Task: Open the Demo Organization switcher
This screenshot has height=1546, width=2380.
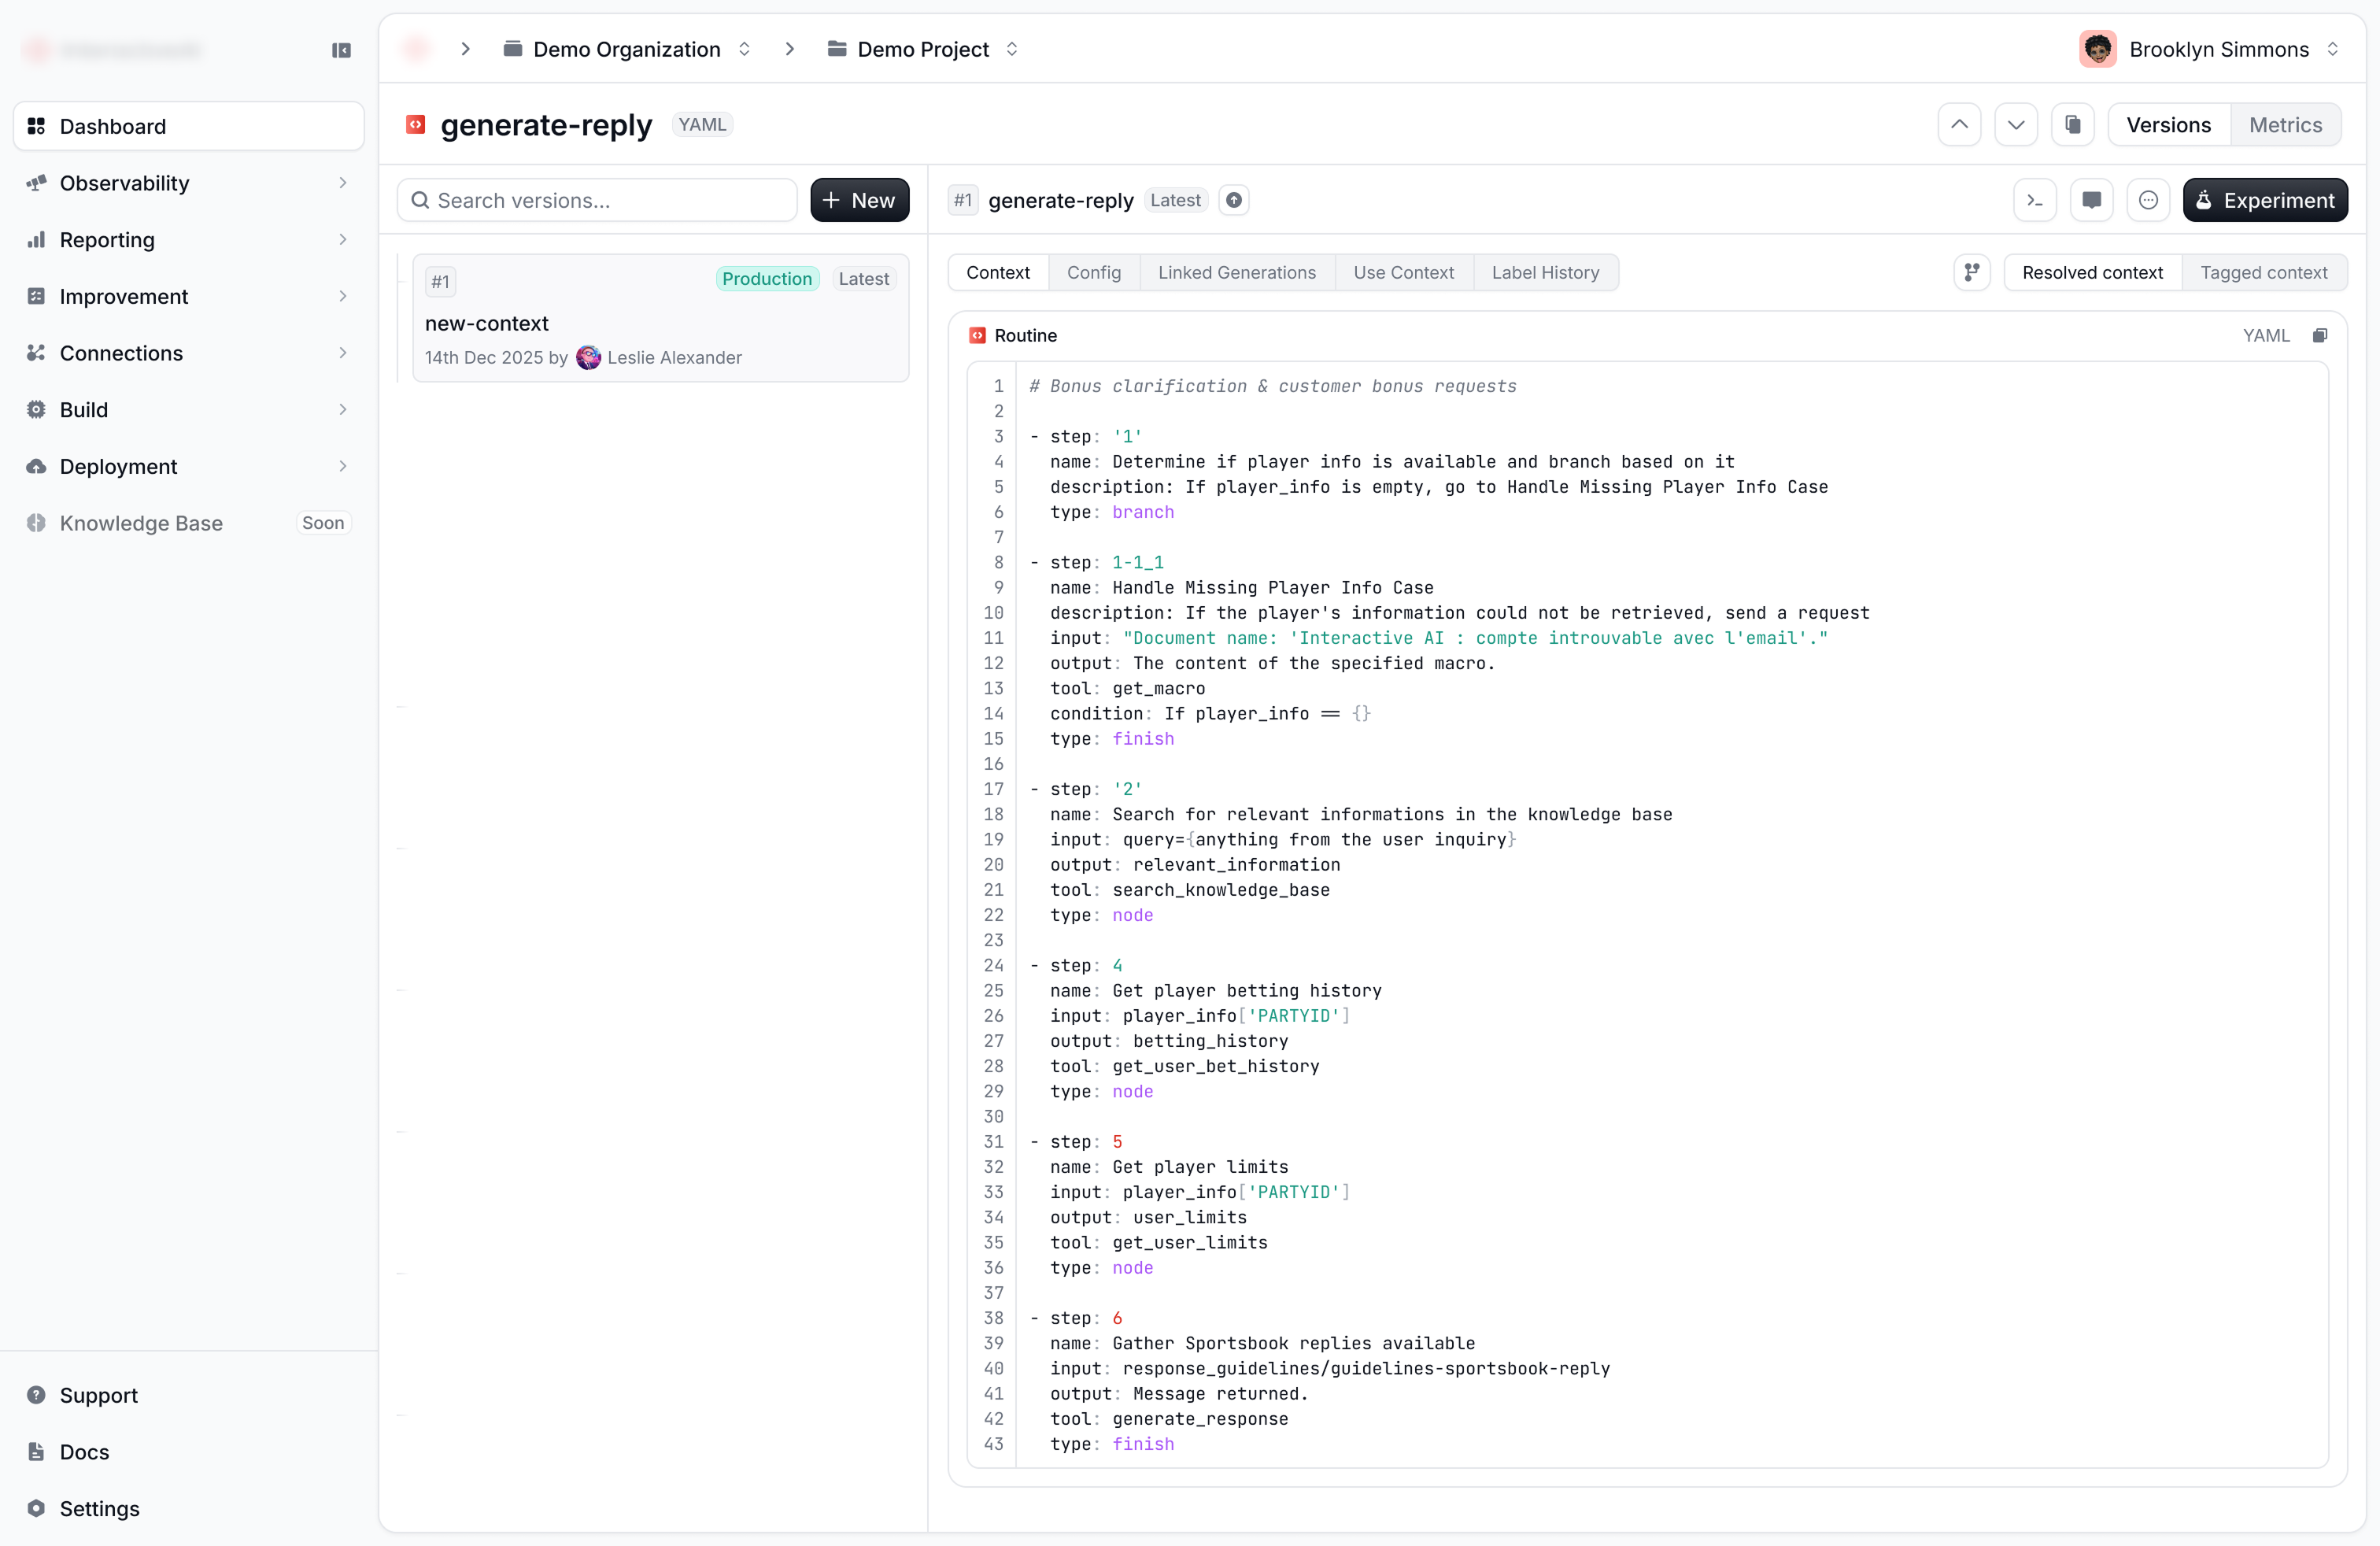Action: click(x=627, y=49)
